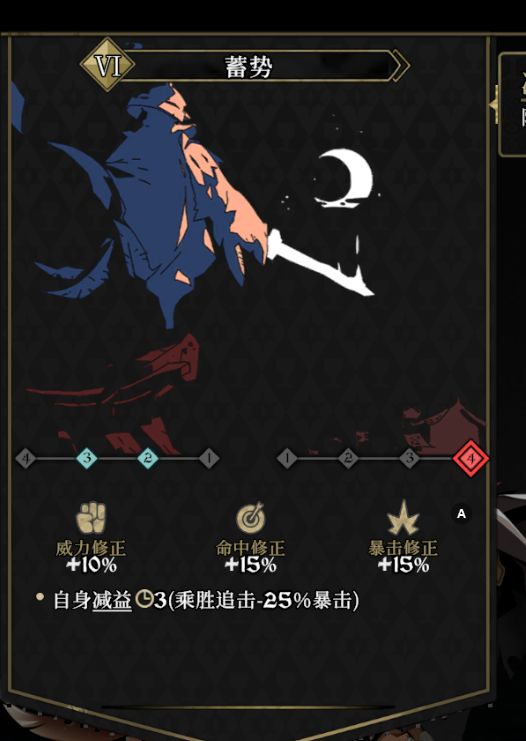Click the target accuracy modifier icon
This screenshot has height=741, width=526.
pos(251,517)
